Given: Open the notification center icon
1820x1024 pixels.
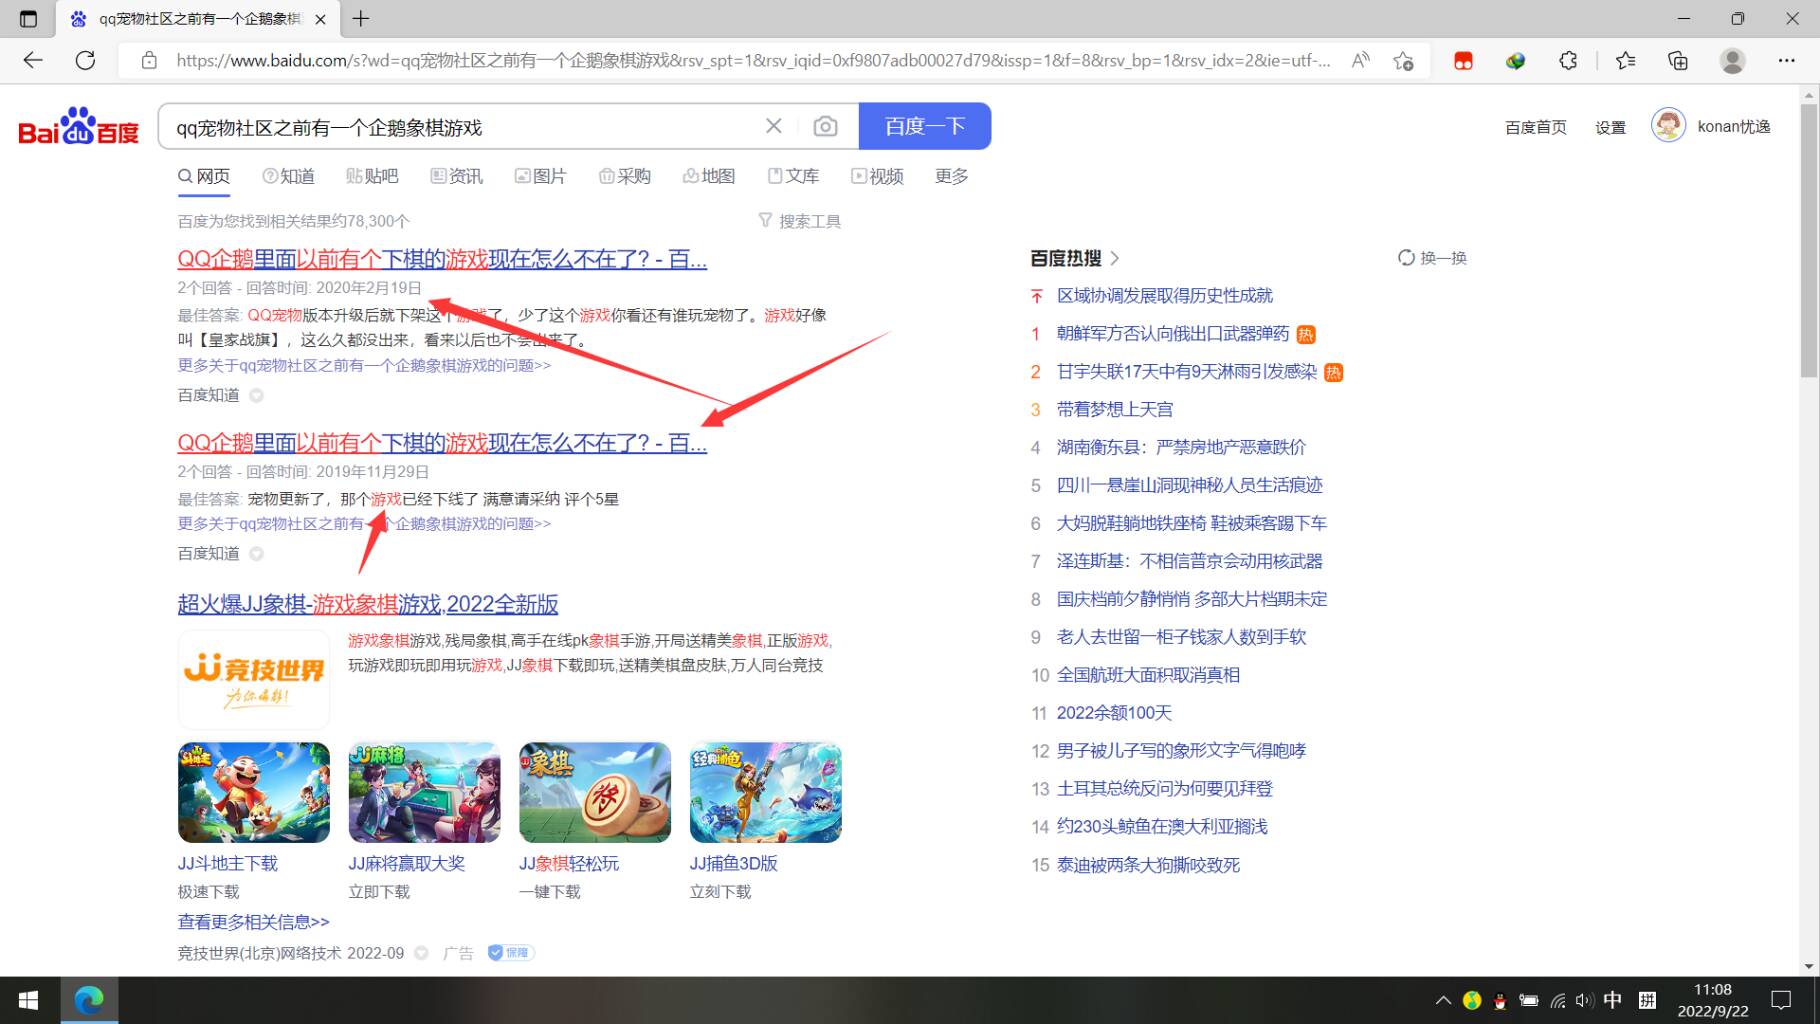Looking at the screenshot, I should pos(1781,1000).
